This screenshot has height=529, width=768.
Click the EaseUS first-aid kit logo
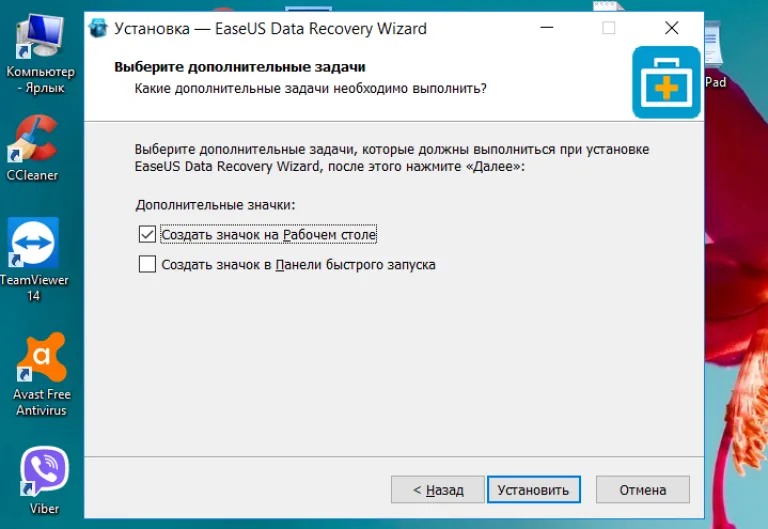pyautogui.click(x=666, y=82)
